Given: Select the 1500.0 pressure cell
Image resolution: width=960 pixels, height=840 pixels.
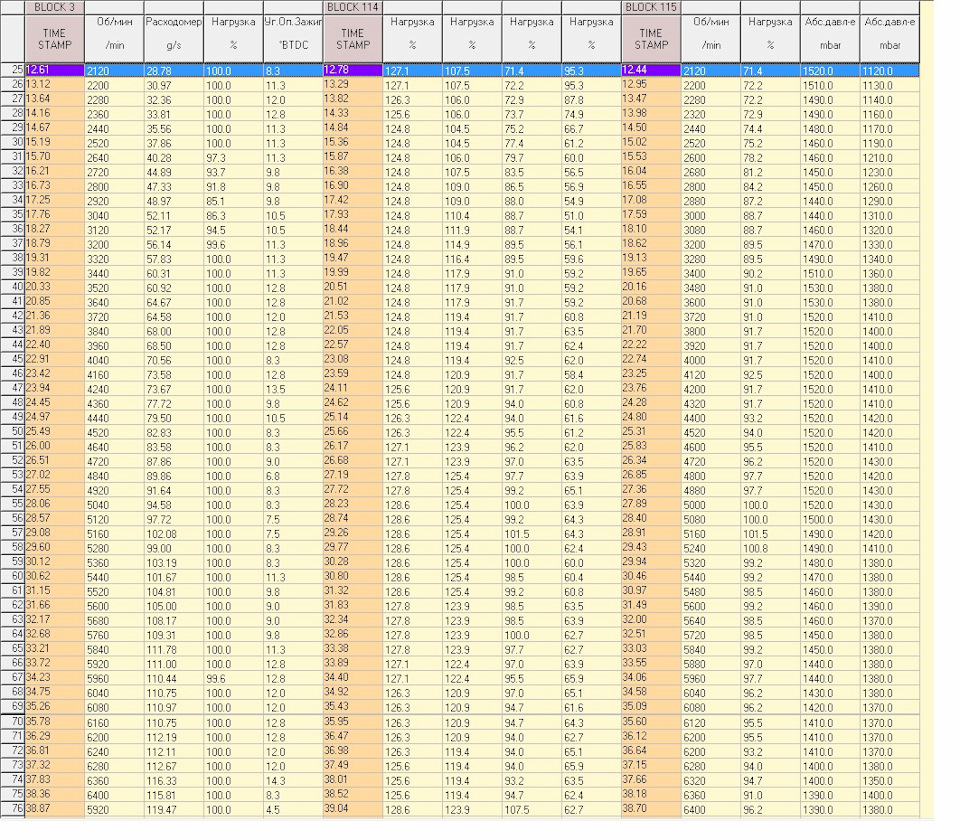Looking at the screenshot, I should (x=830, y=519).
